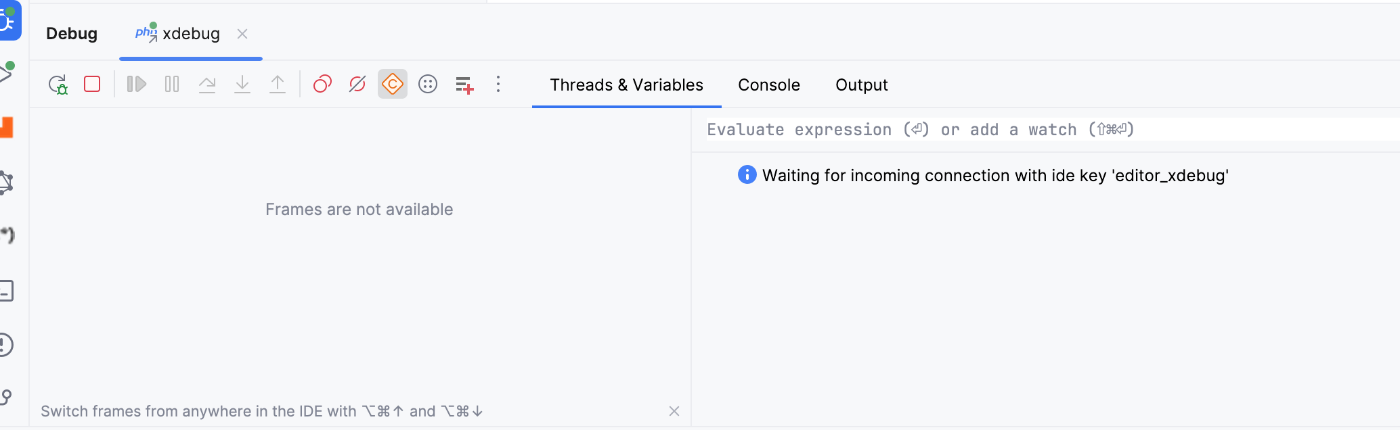Switch to the Output tab
1400x430 pixels.
click(x=862, y=85)
